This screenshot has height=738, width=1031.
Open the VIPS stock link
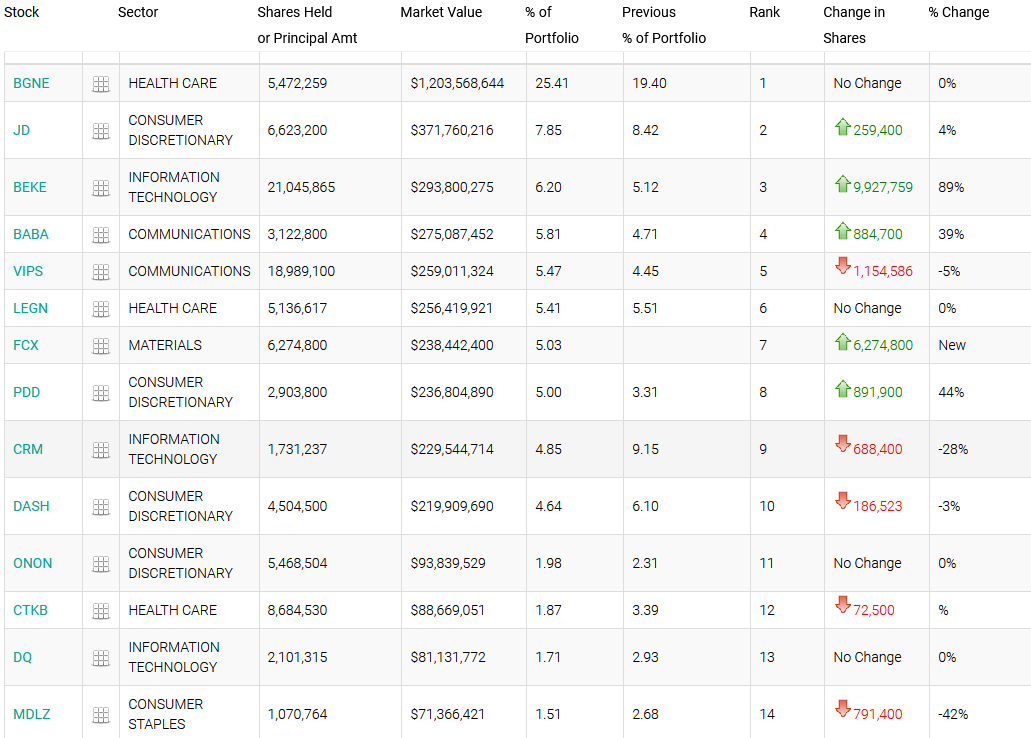point(28,271)
